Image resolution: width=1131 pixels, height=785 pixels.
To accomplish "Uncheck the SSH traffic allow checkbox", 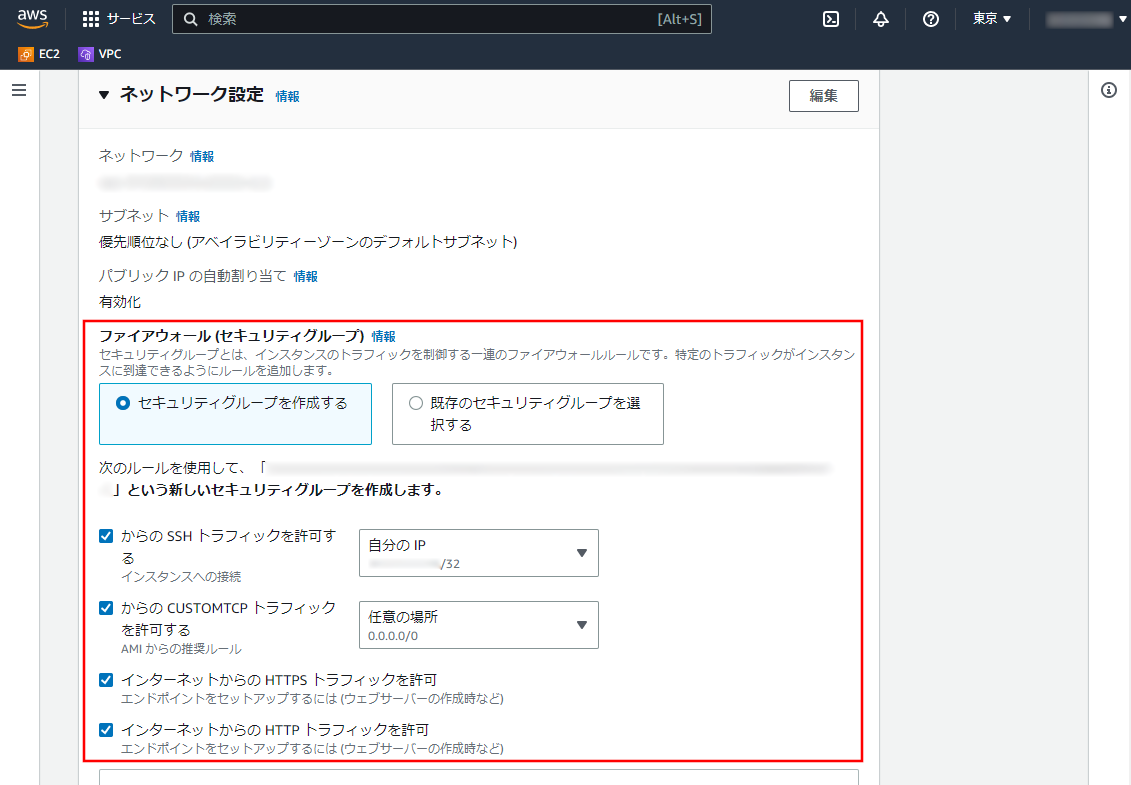I will point(106,537).
